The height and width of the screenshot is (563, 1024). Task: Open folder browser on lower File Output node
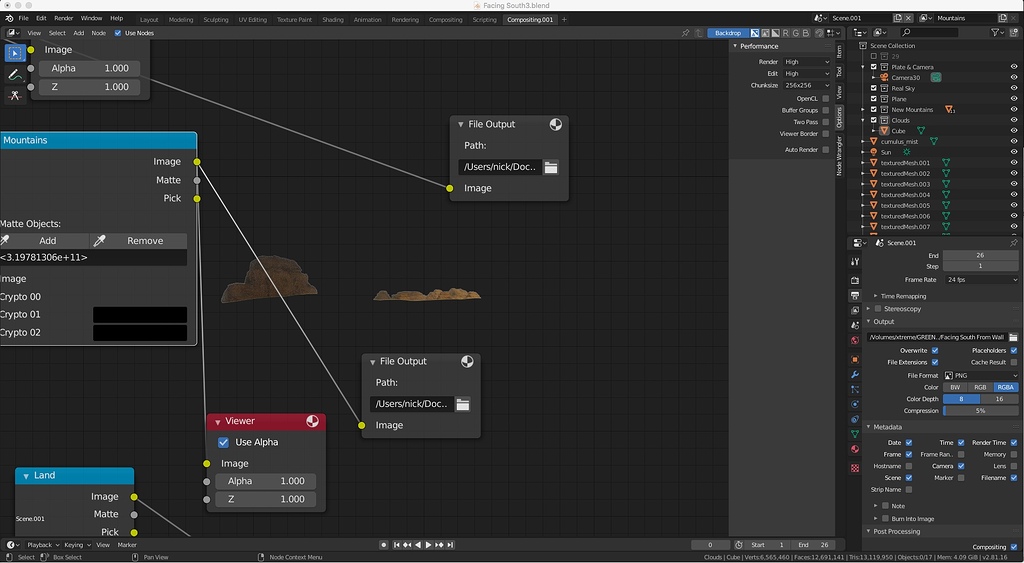click(x=462, y=404)
